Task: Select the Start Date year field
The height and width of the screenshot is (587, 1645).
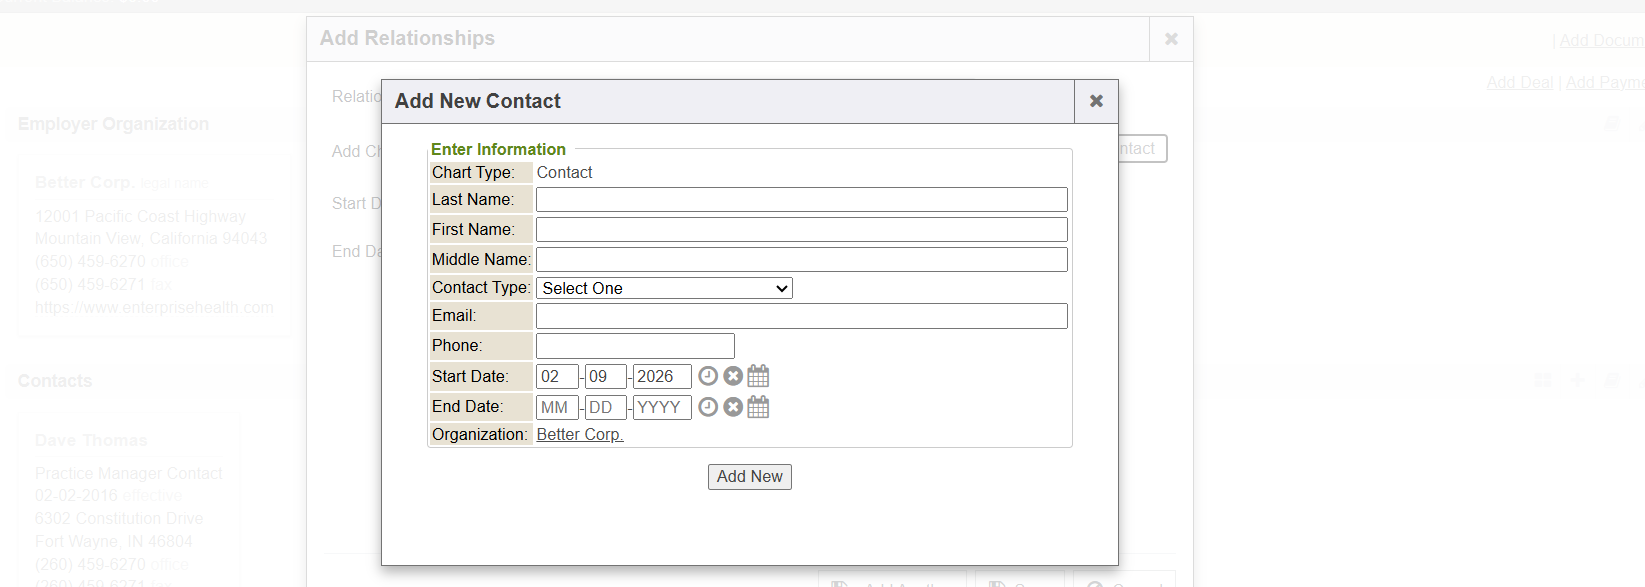Action: (661, 377)
